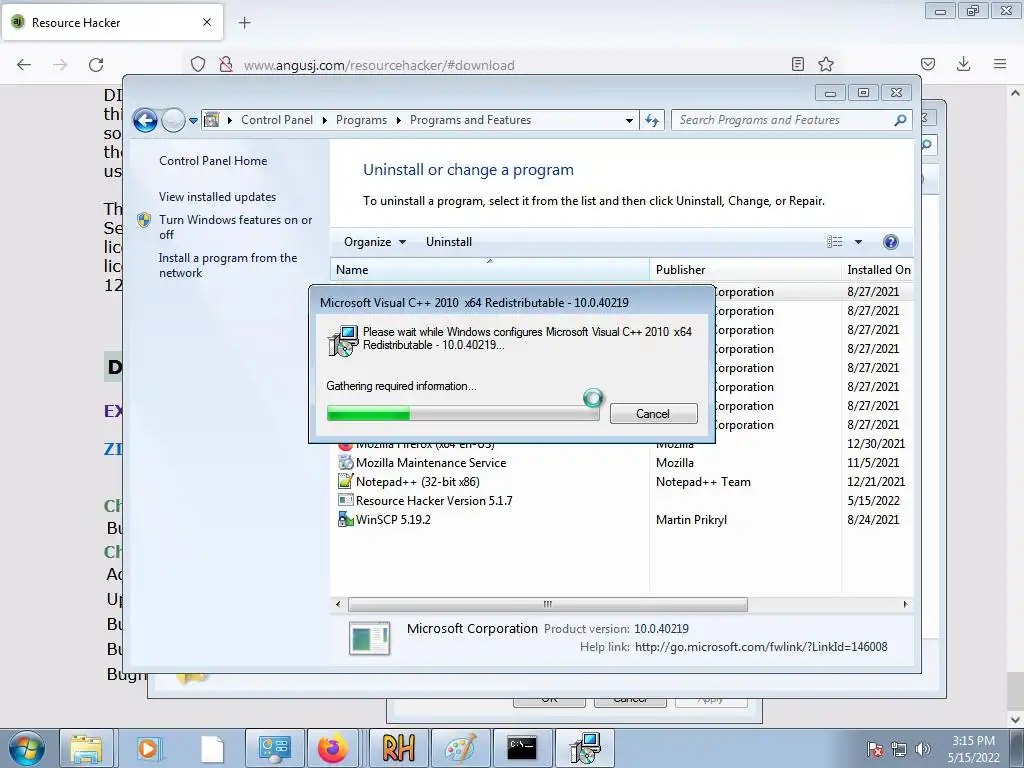Screen dimensions: 1024x768
Task: Open Install a program from the network
Action: point(228,265)
